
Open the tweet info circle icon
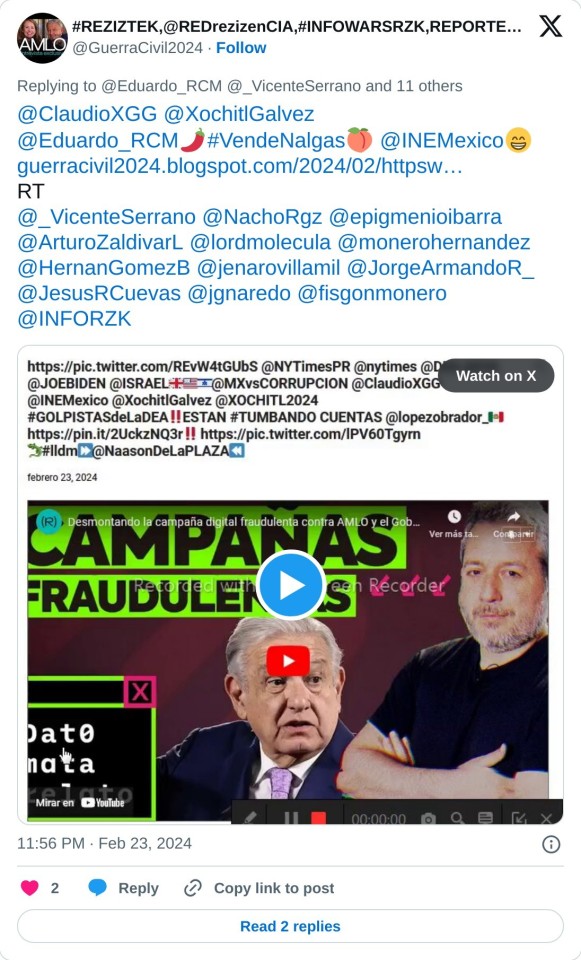[x=551, y=844]
